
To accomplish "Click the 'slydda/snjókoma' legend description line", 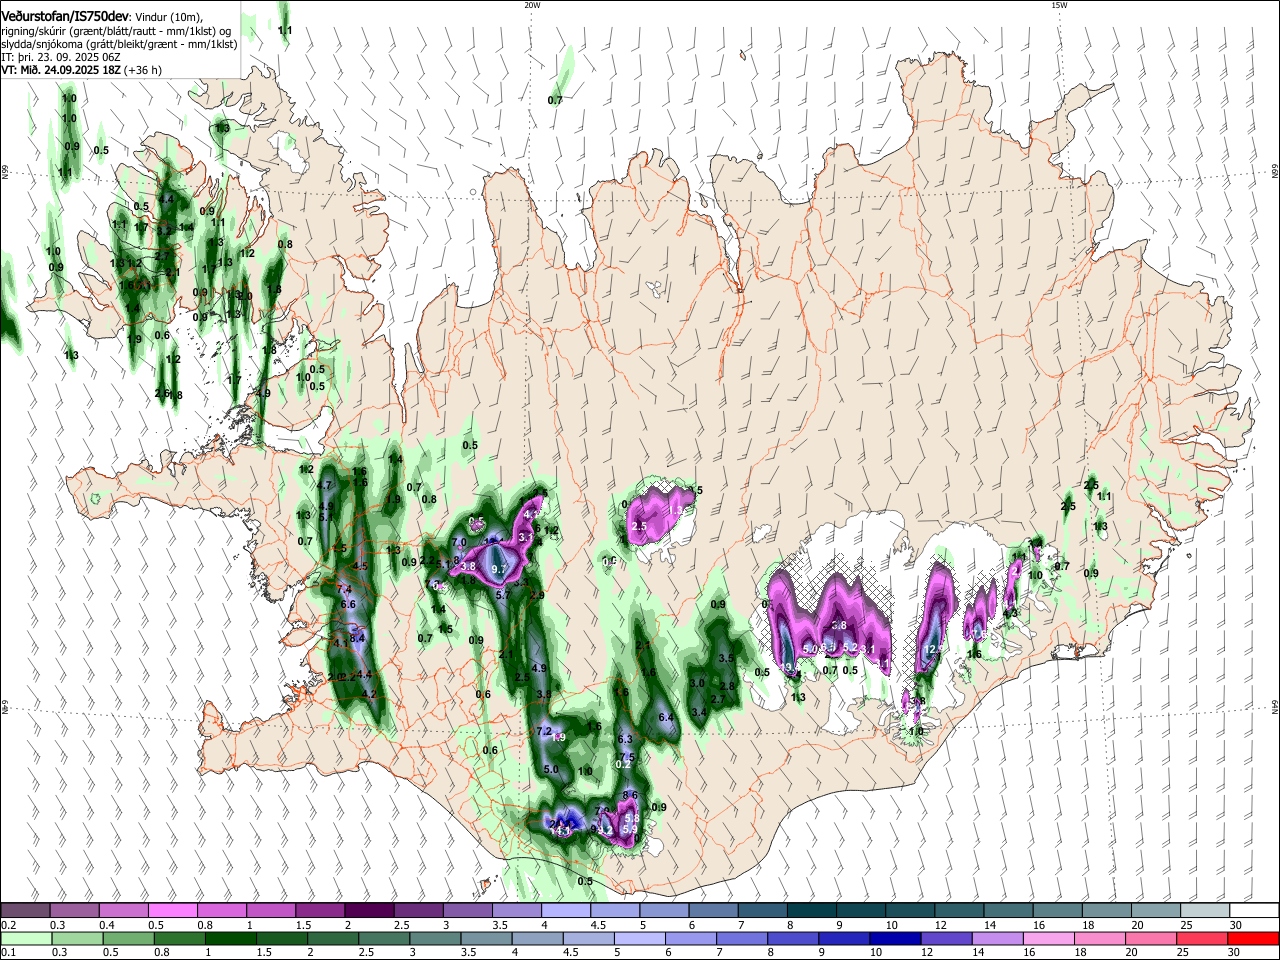I will point(118,44).
